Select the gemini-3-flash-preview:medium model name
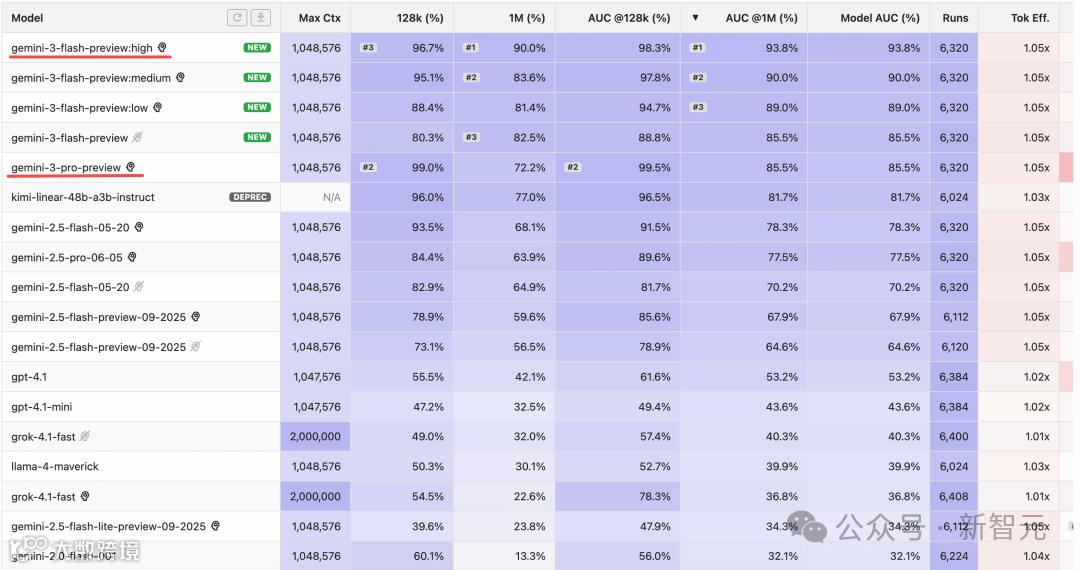 91,78
